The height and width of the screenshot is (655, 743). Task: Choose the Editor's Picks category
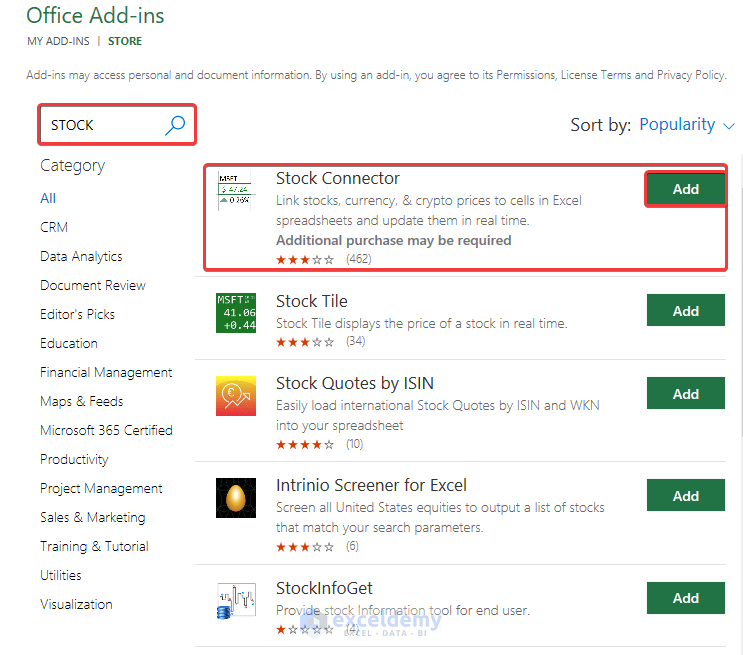point(77,314)
